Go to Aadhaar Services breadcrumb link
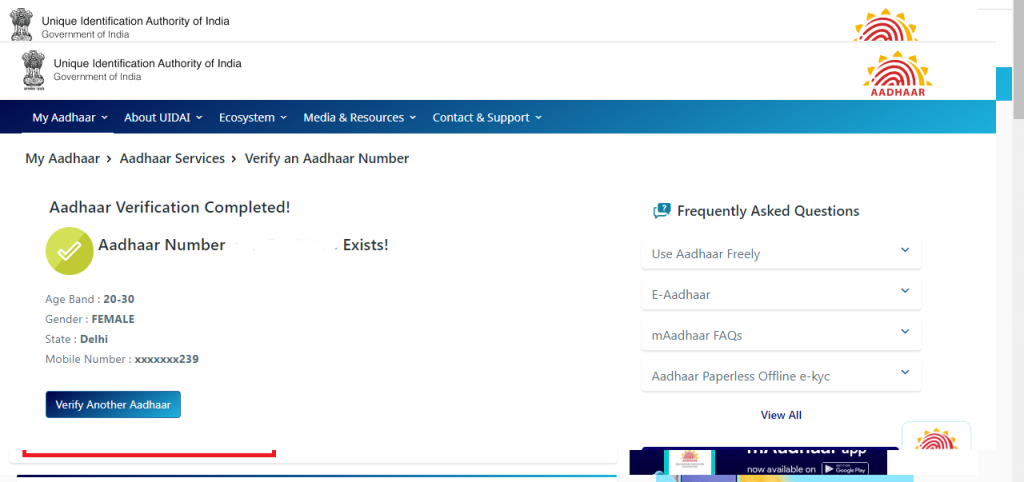Screen dimensions: 1024x482 [172, 159]
